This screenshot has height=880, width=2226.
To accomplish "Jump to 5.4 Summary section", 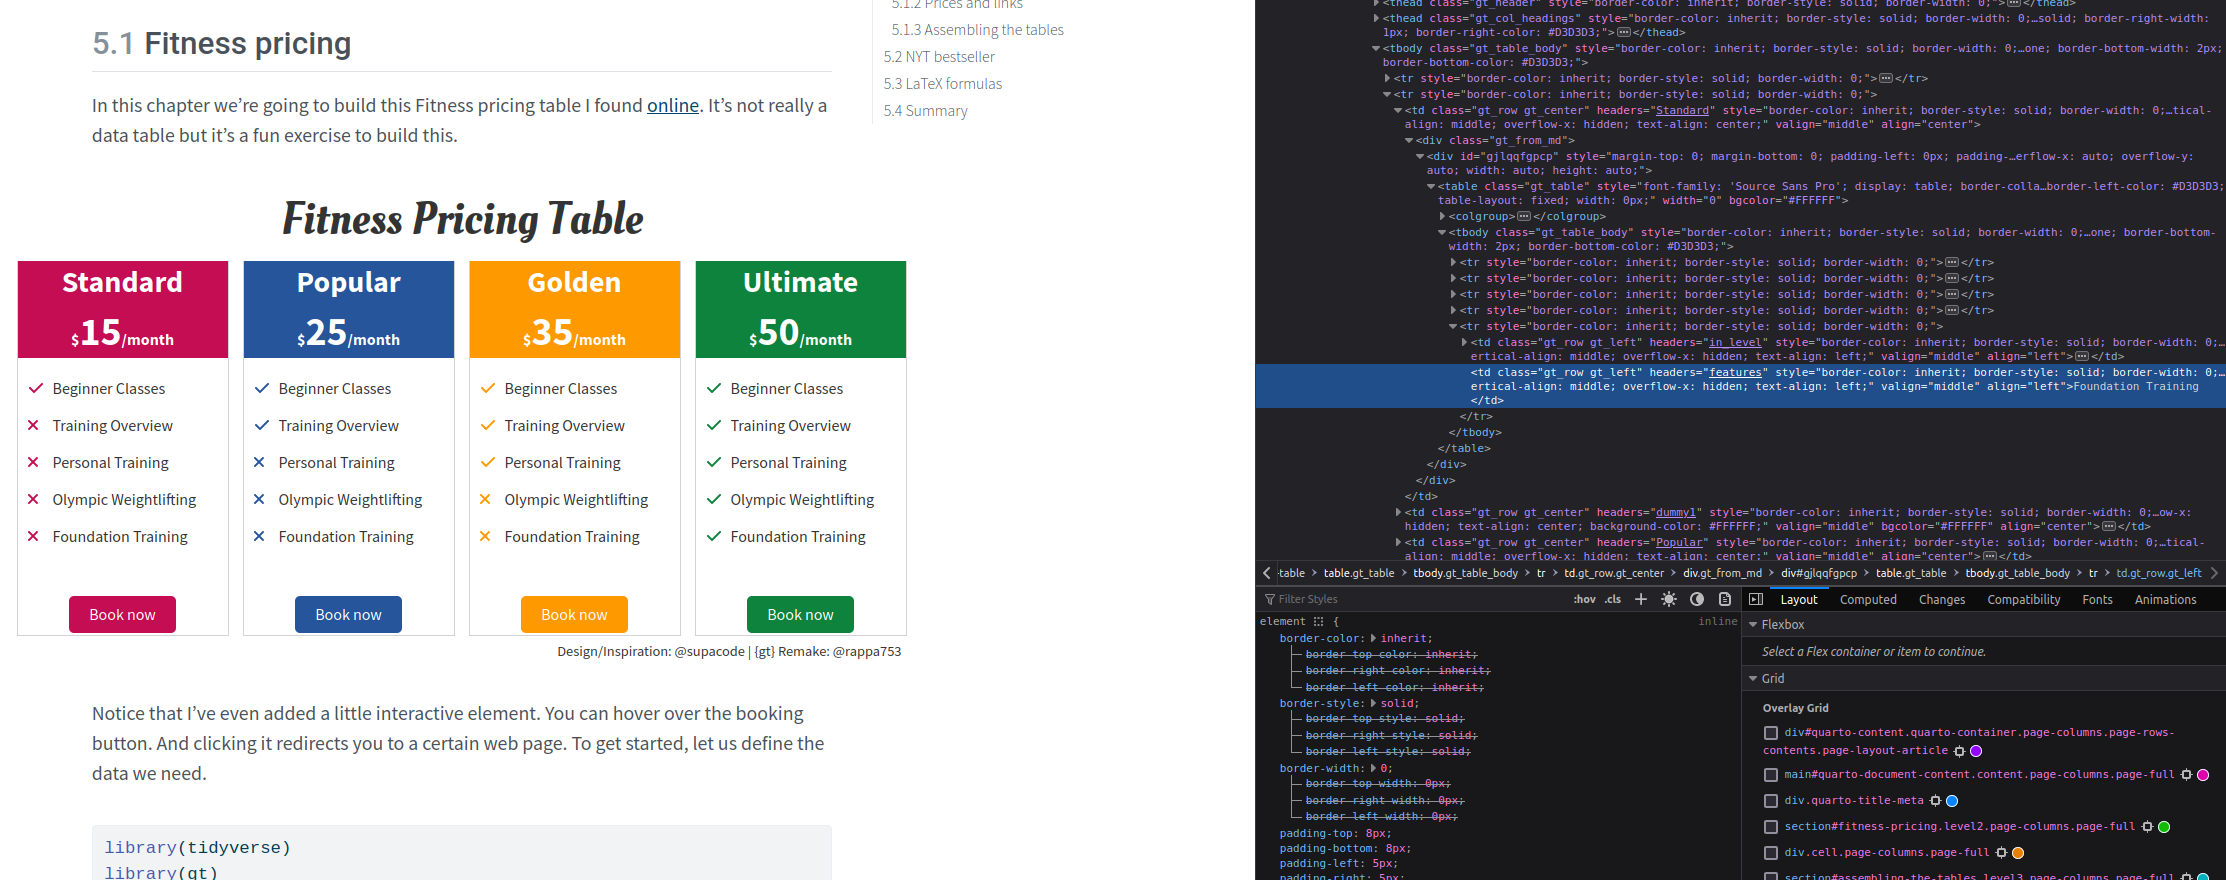I will (925, 111).
